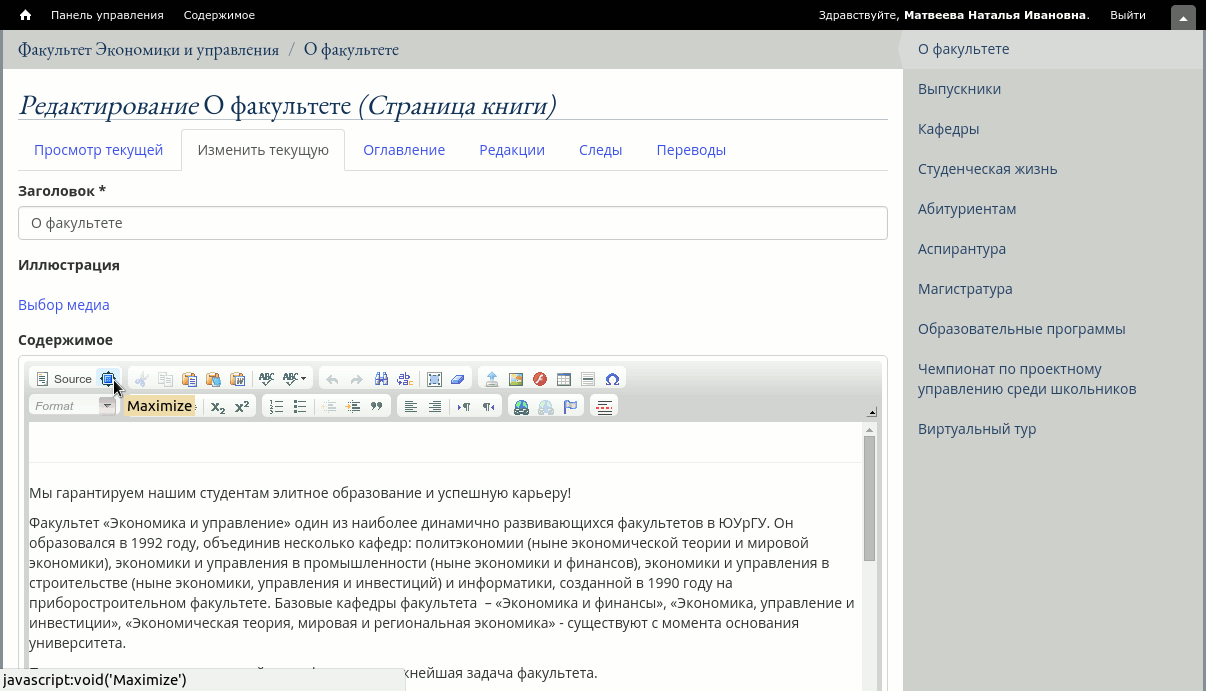The width and height of the screenshot is (1206, 691).
Task: Apply block quote formatting
Action: click(377, 406)
